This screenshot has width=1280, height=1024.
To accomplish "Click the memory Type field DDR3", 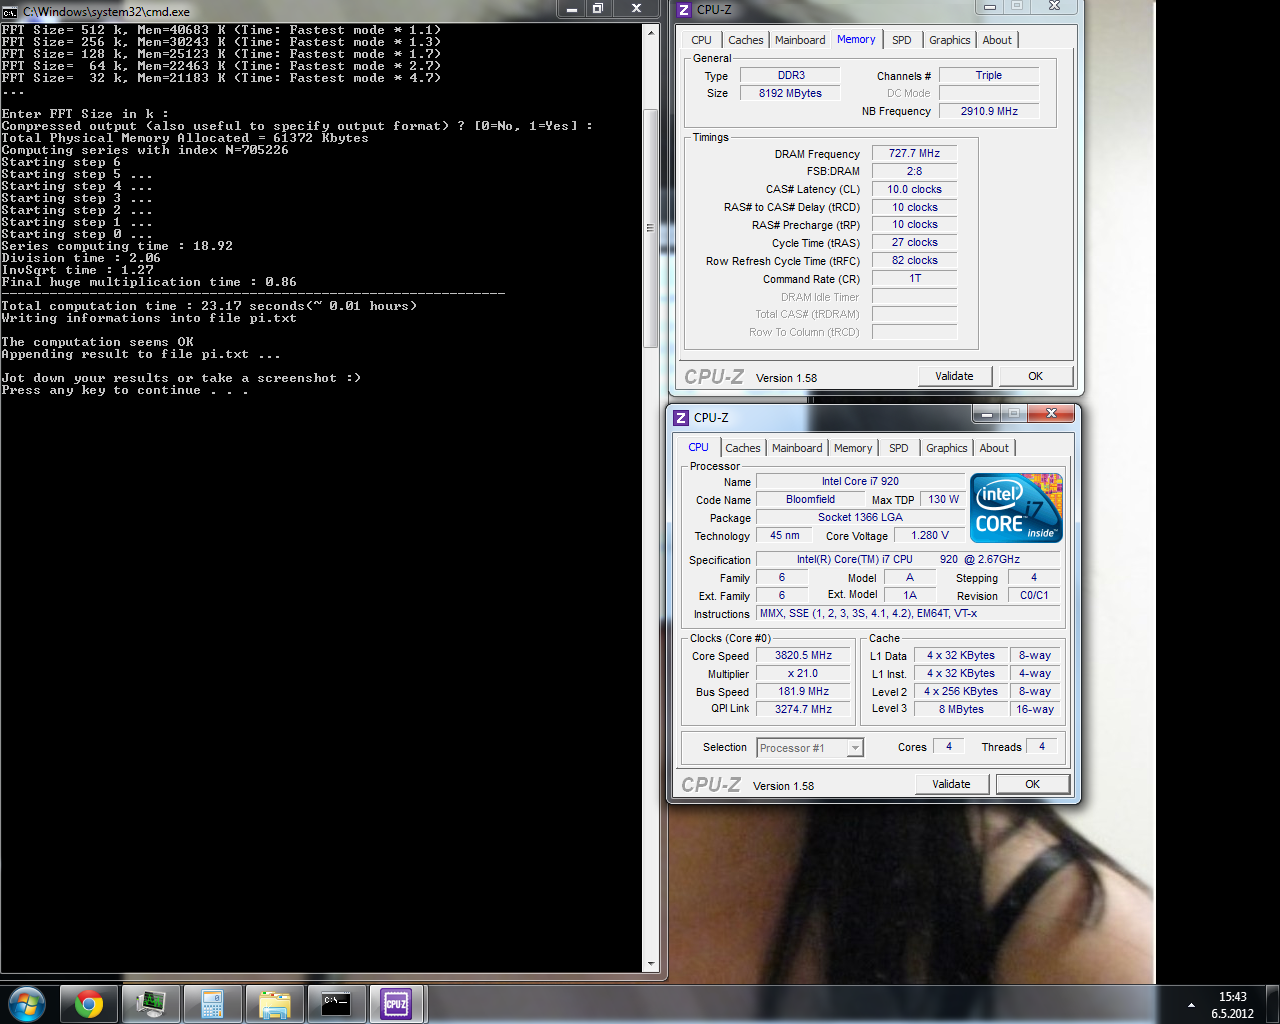I will [x=790, y=75].
